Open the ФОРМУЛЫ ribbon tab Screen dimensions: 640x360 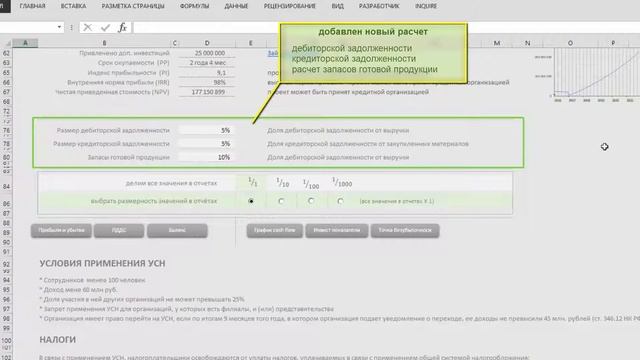(194, 6)
